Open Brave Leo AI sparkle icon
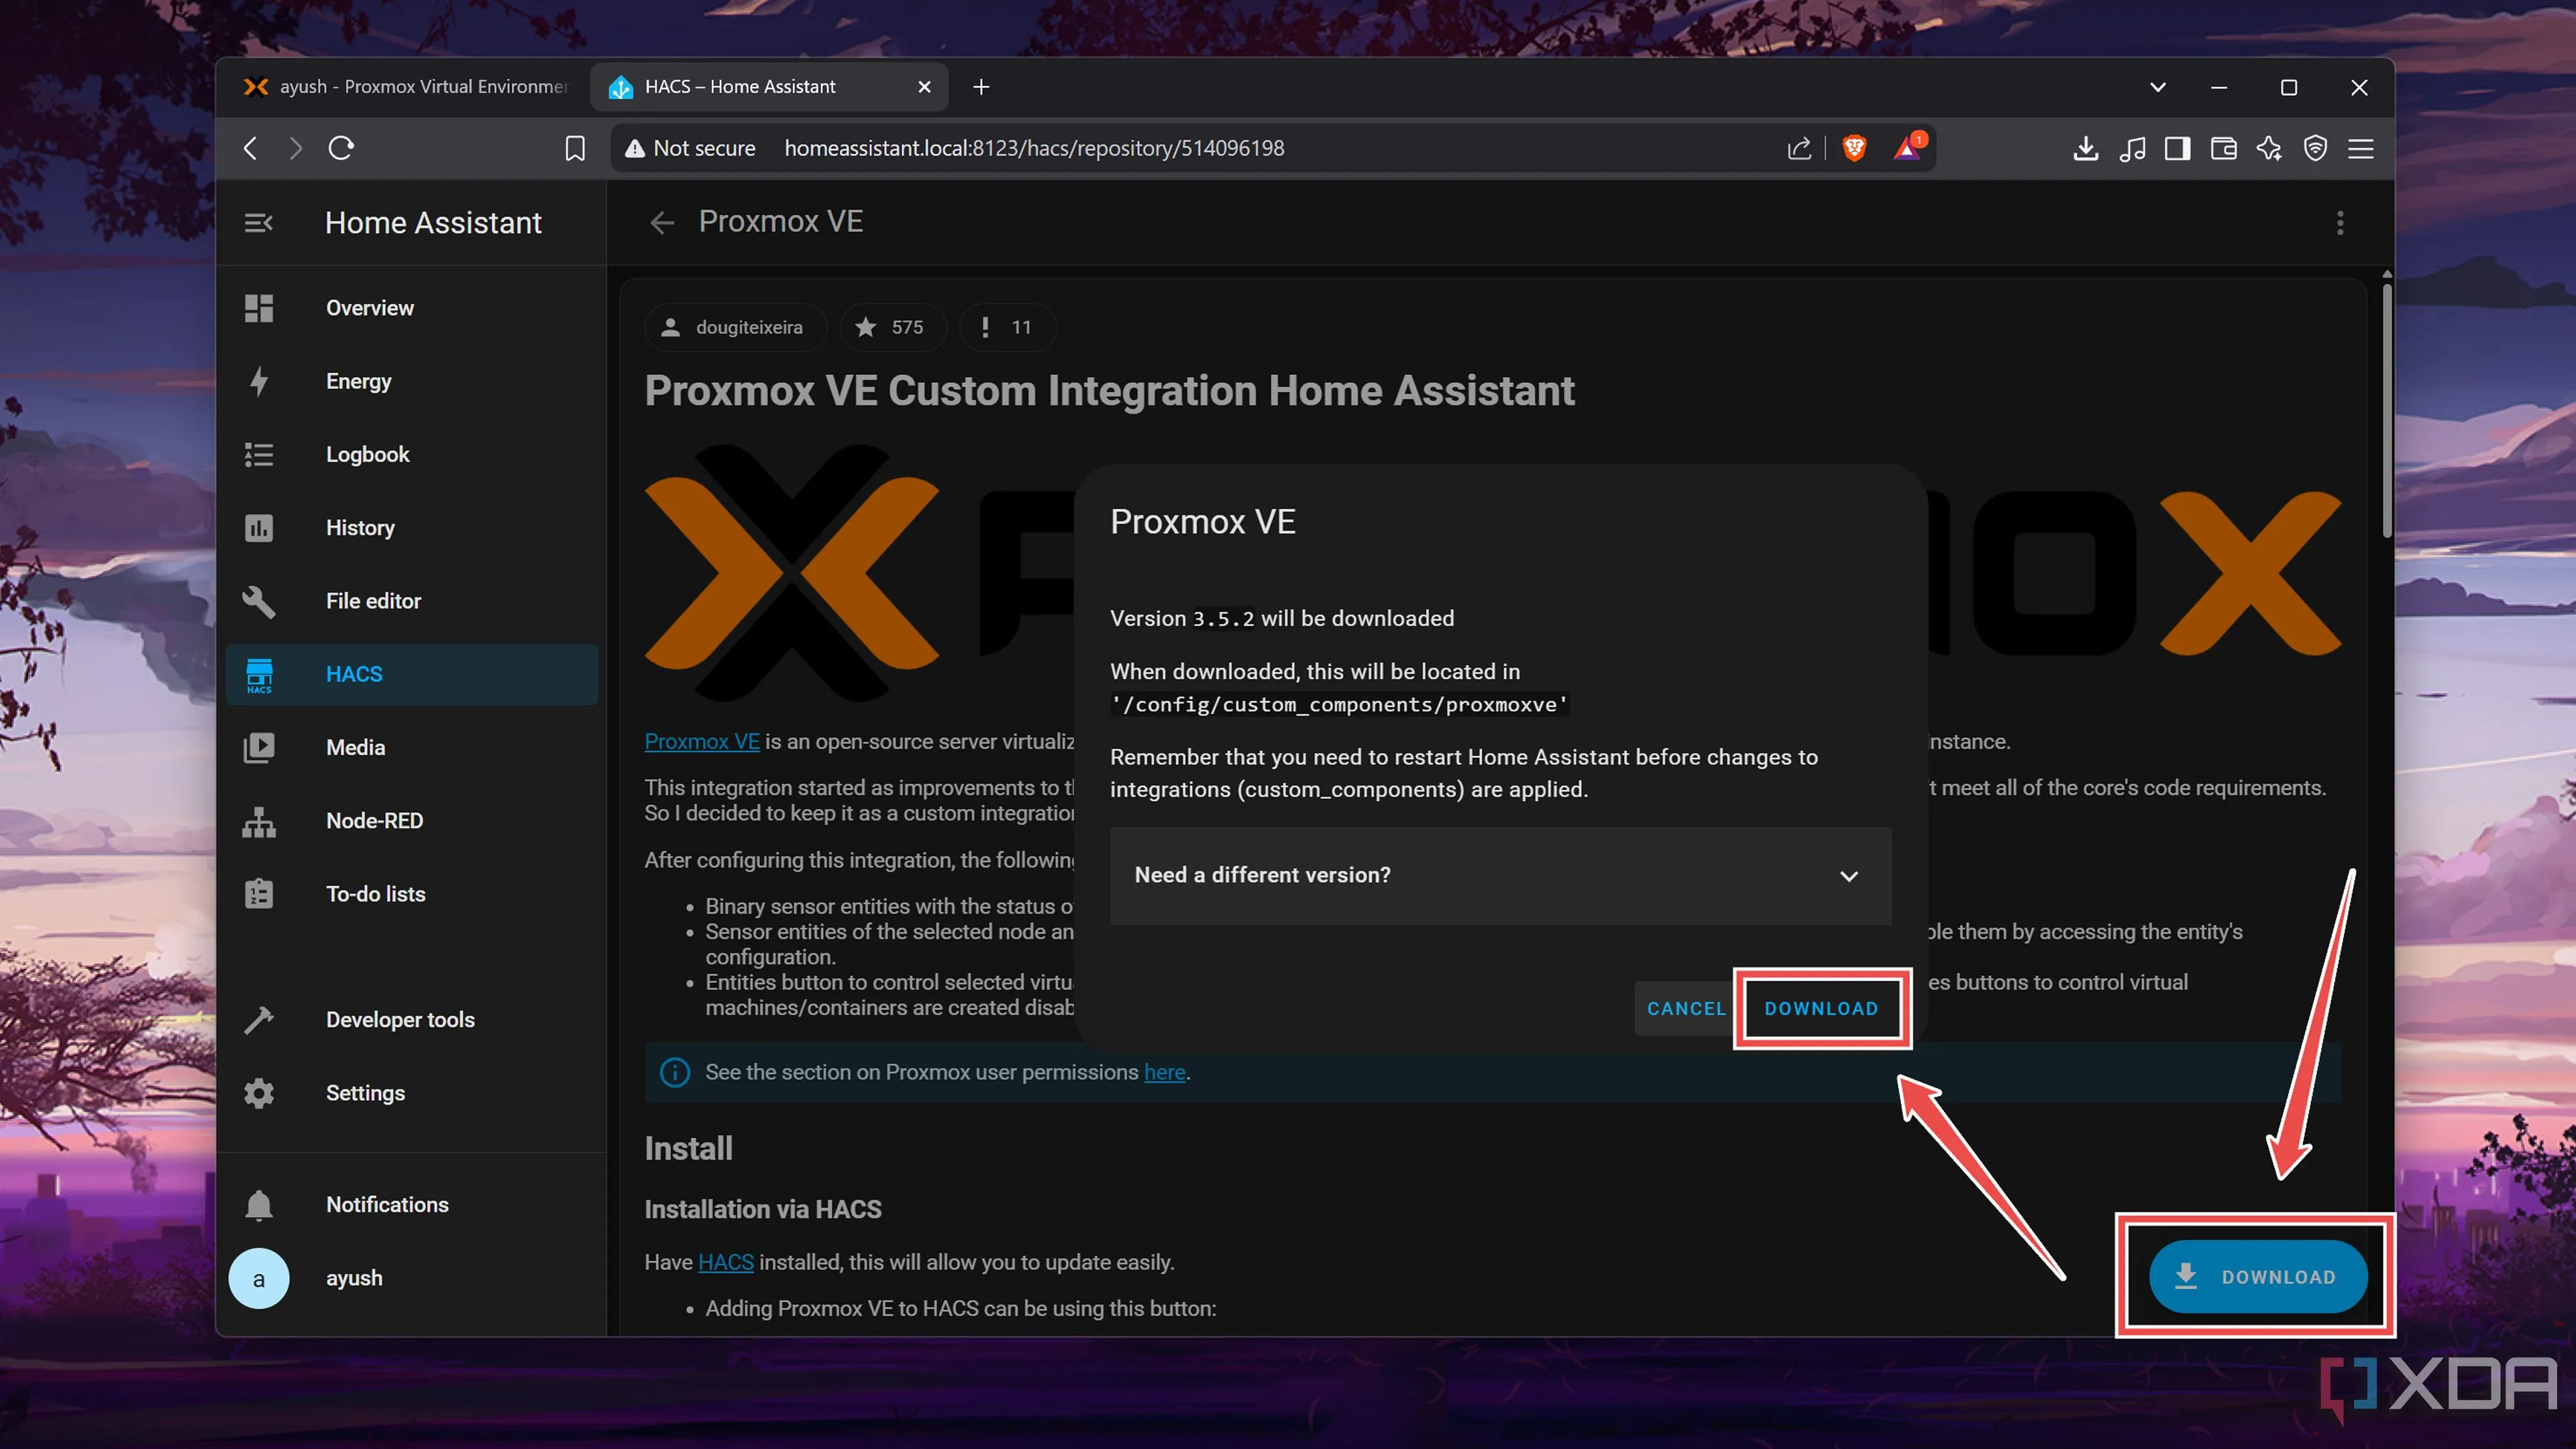The image size is (2576, 1449). tap(2269, 148)
